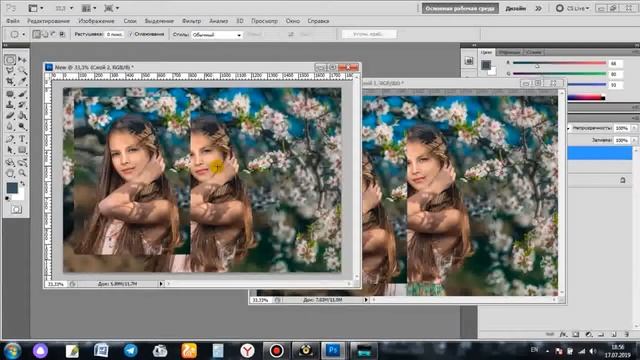
Task: Switch to the Образцы swatches tab
Action: (x=509, y=52)
